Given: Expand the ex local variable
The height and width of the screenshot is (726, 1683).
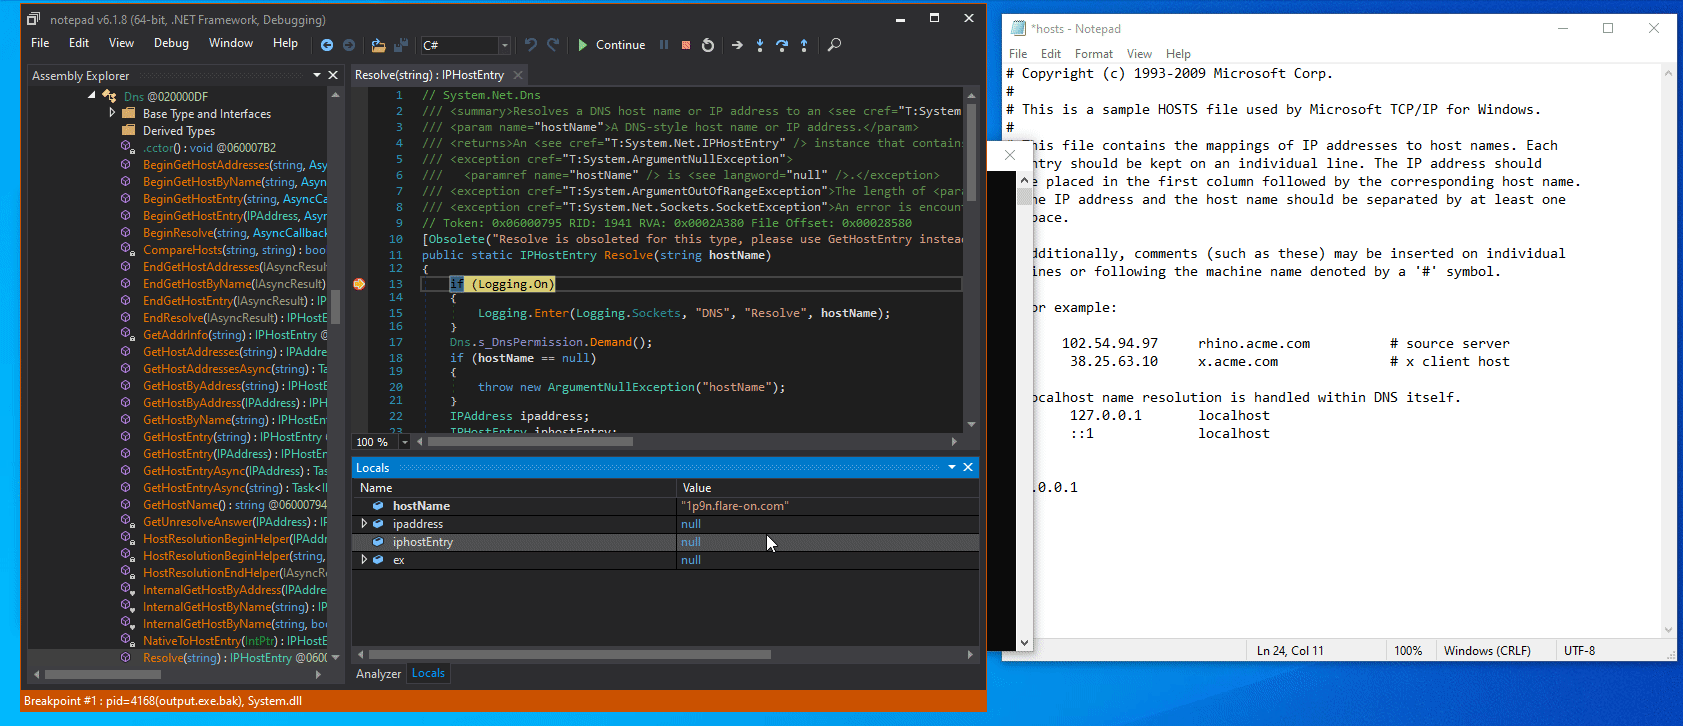Looking at the screenshot, I should point(364,560).
